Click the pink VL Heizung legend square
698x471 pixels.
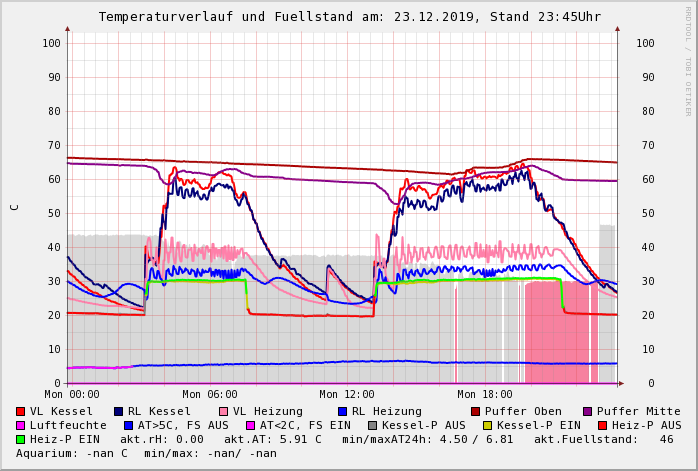coord(223,411)
